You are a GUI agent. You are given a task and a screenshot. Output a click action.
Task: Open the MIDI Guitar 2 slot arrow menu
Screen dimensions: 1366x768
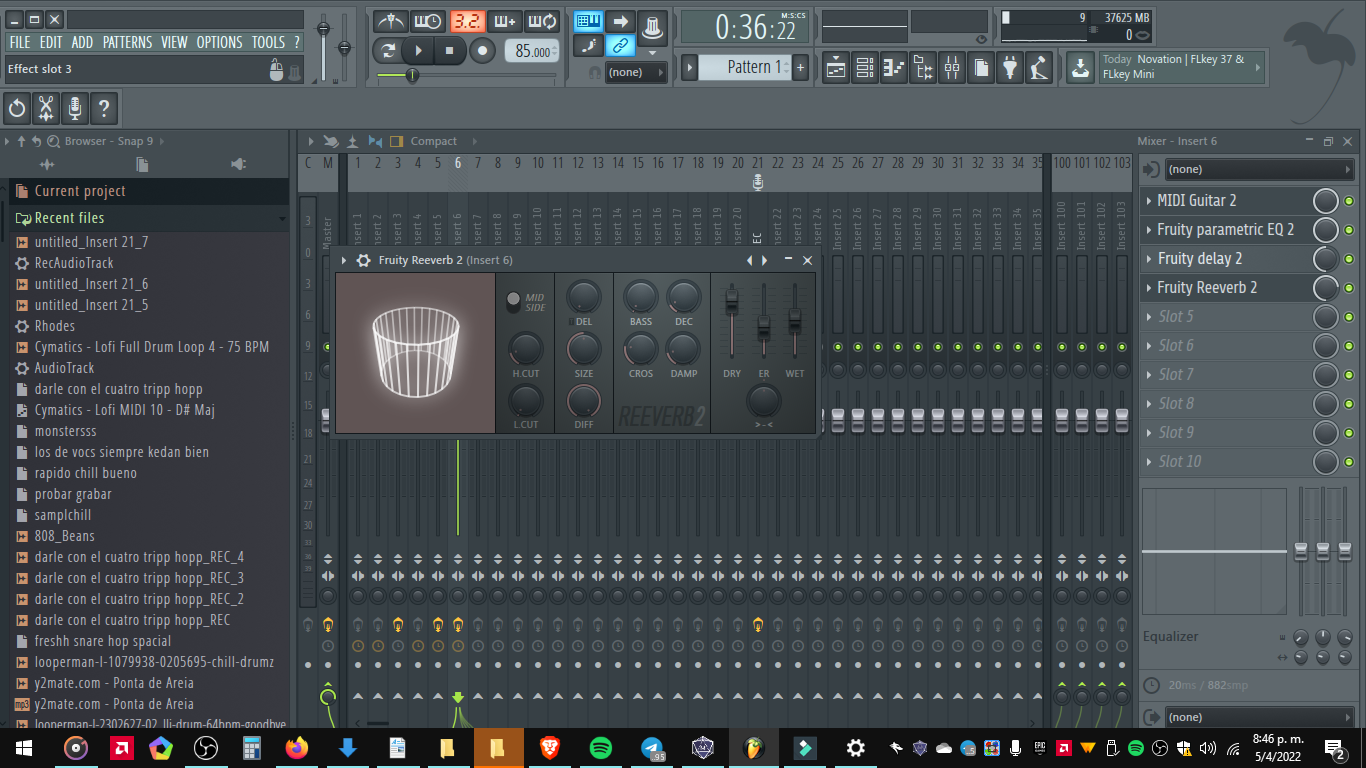pos(1149,201)
